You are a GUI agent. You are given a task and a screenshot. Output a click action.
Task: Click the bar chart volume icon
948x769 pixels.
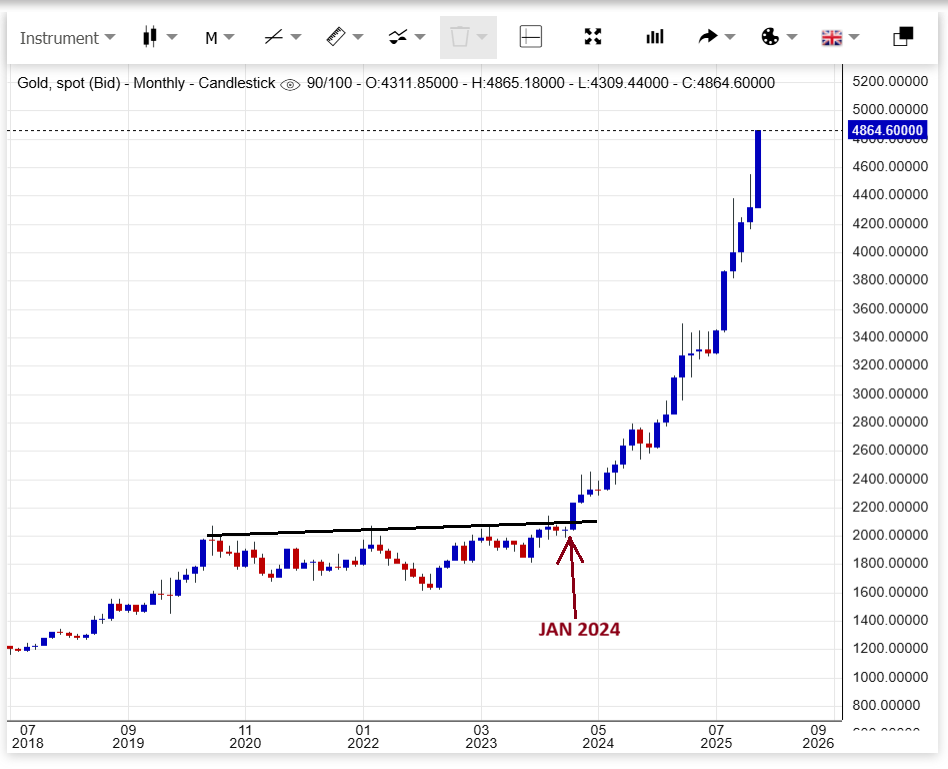click(x=655, y=38)
